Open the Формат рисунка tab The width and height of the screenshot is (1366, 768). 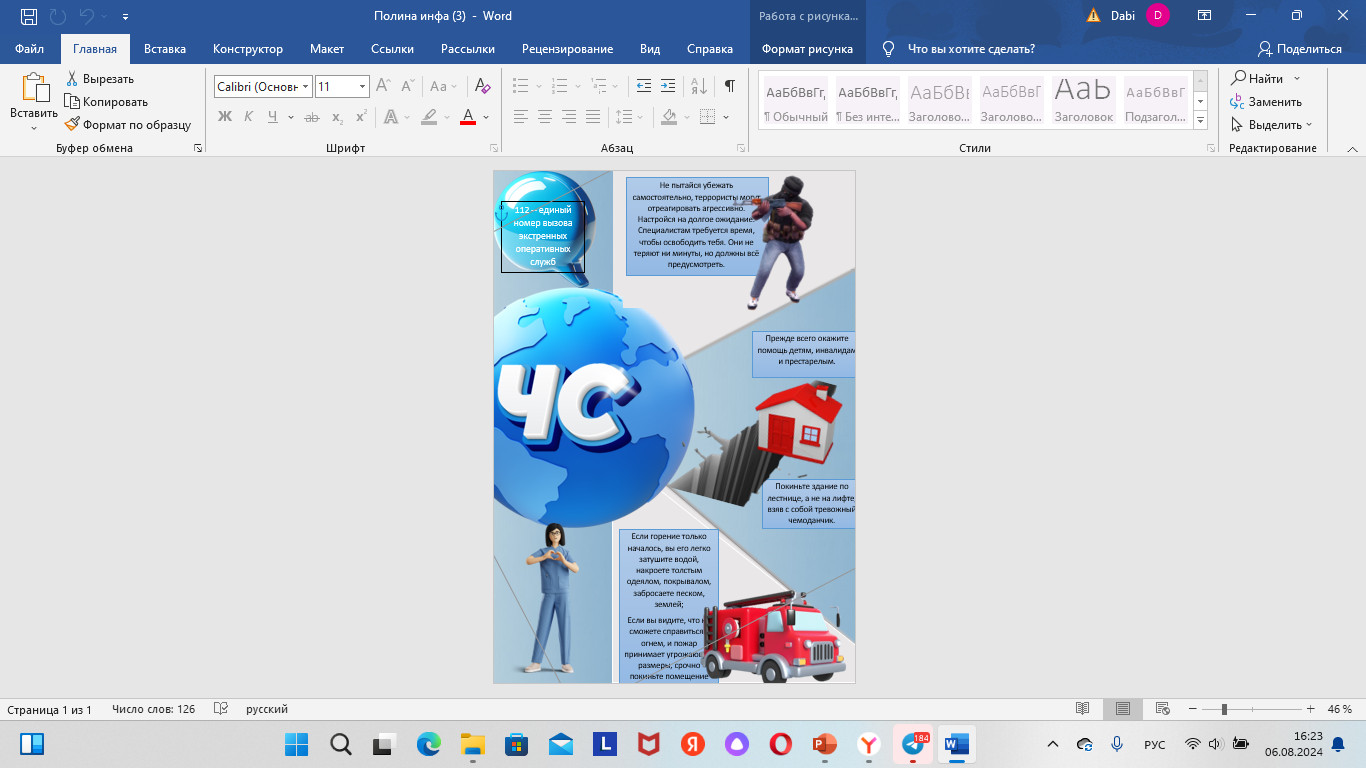tap(807, 49)
